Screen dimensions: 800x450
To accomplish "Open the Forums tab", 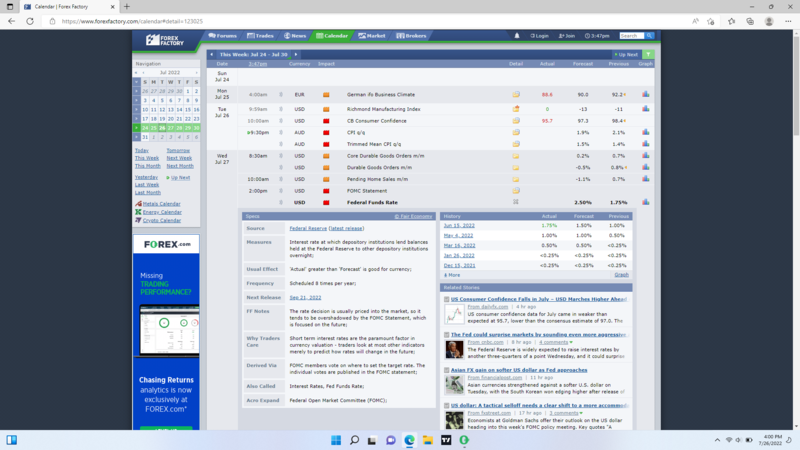I will [222, 36].
